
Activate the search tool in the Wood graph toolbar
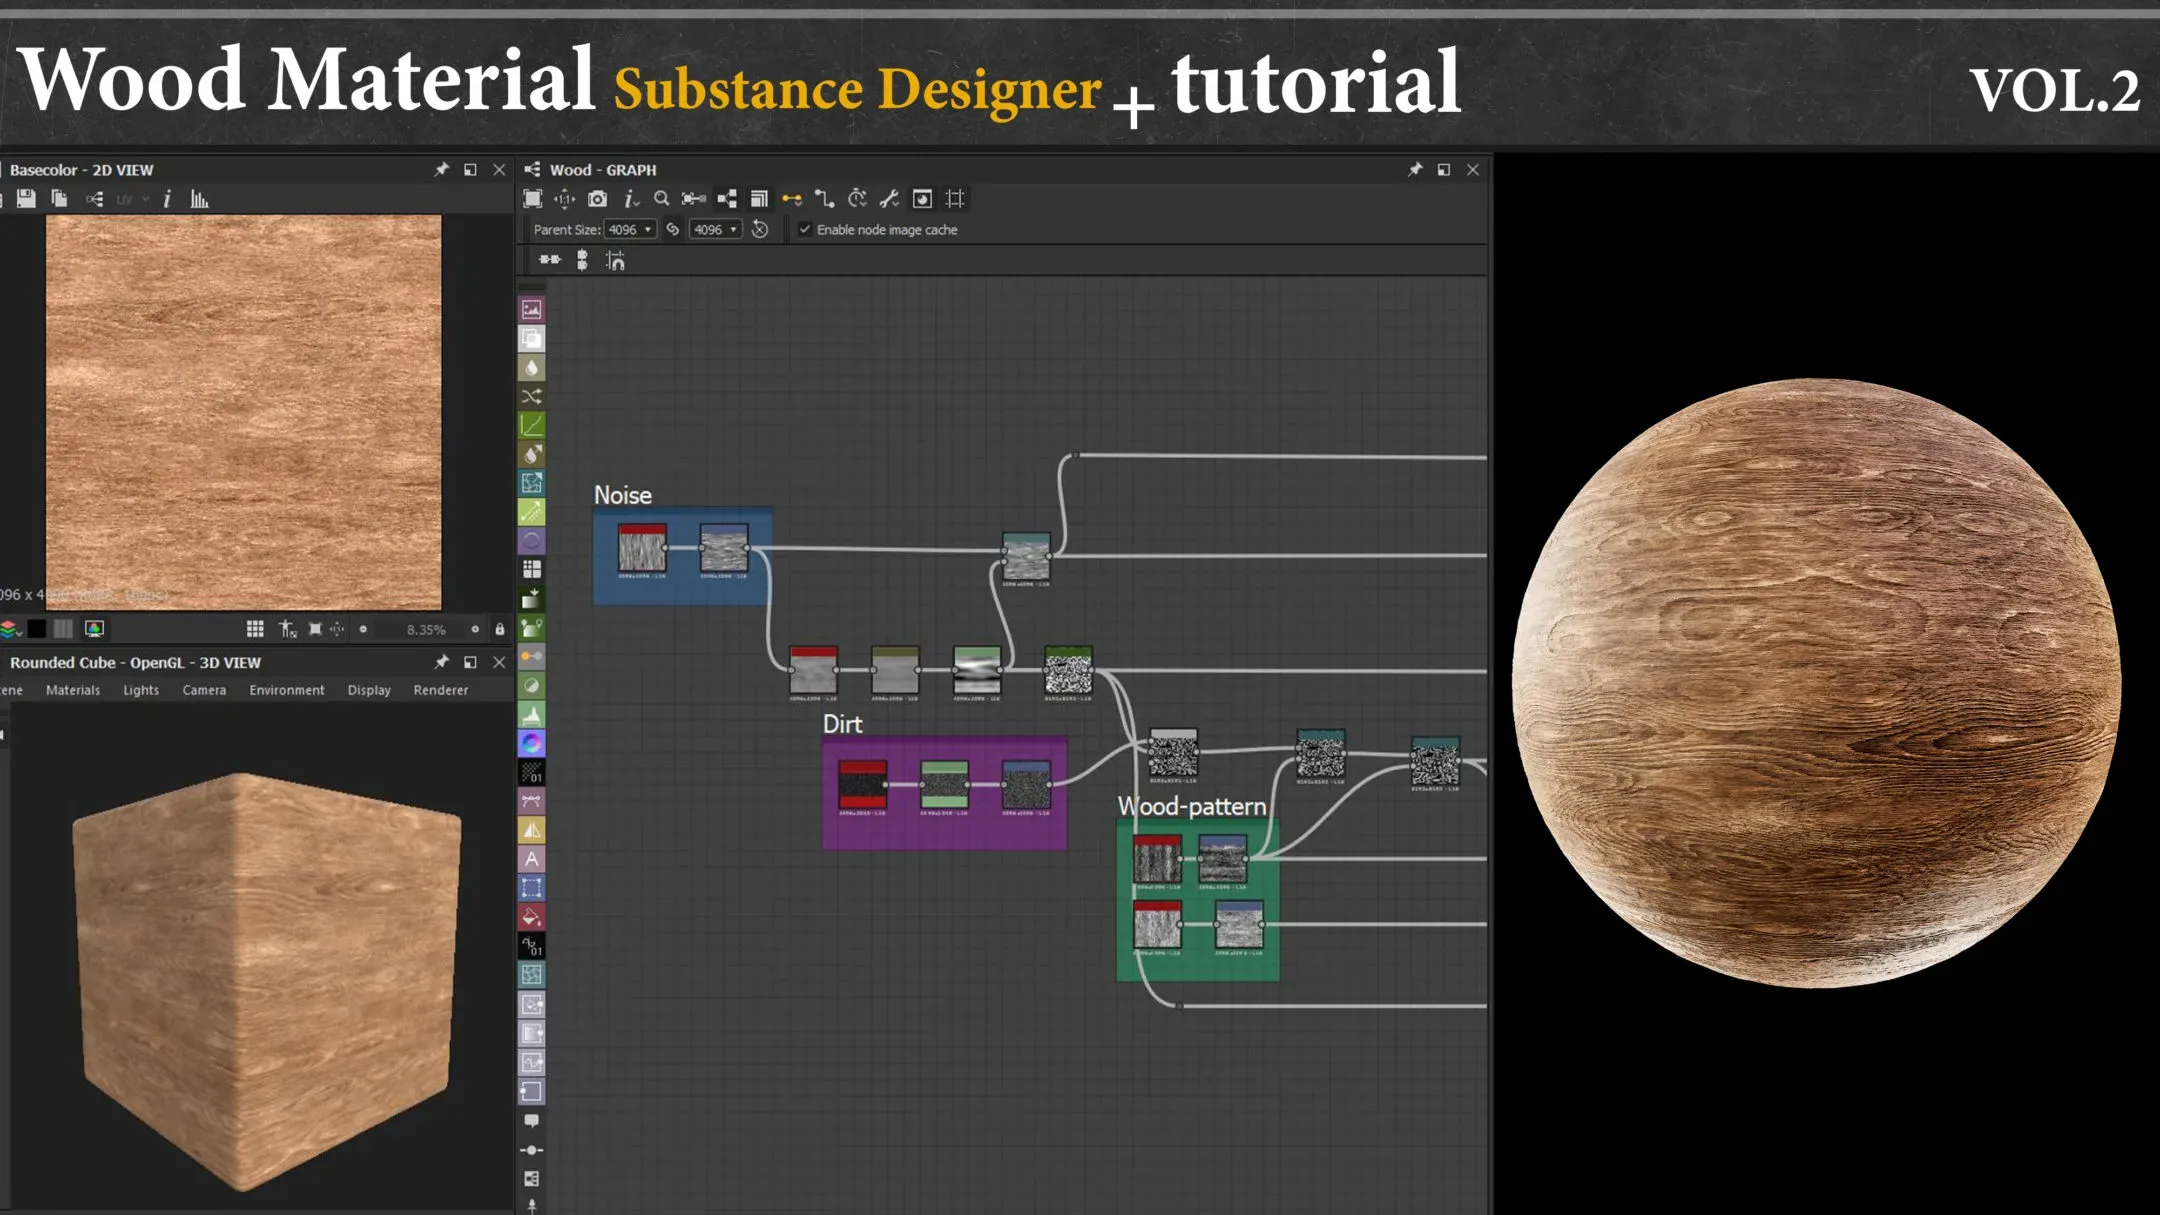pos(661,199)
